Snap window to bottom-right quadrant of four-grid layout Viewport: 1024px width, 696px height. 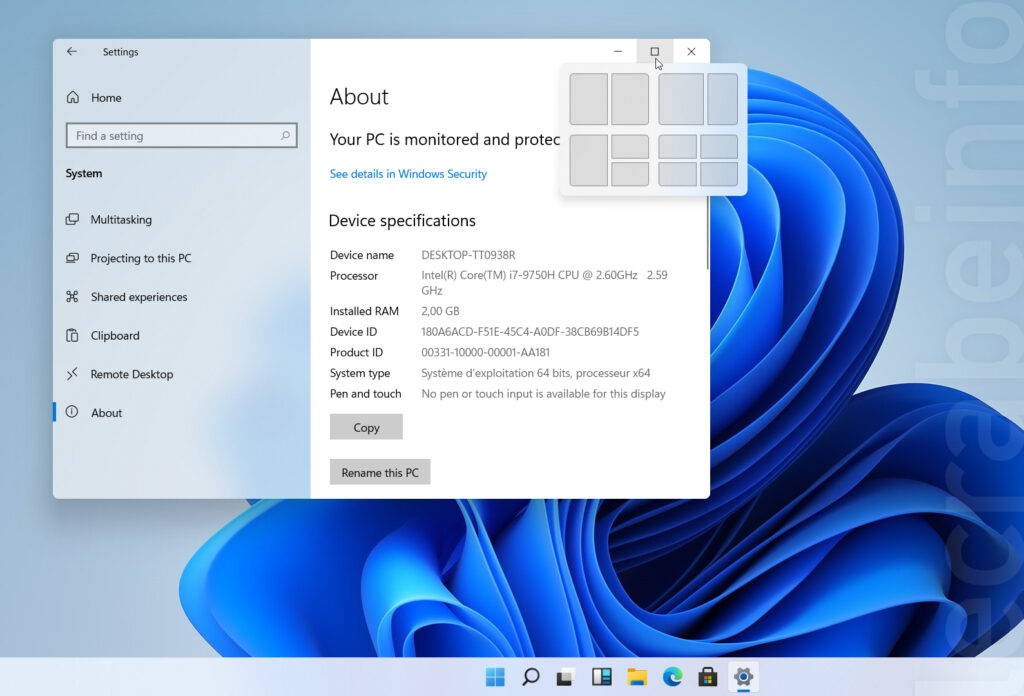[719, 174]
